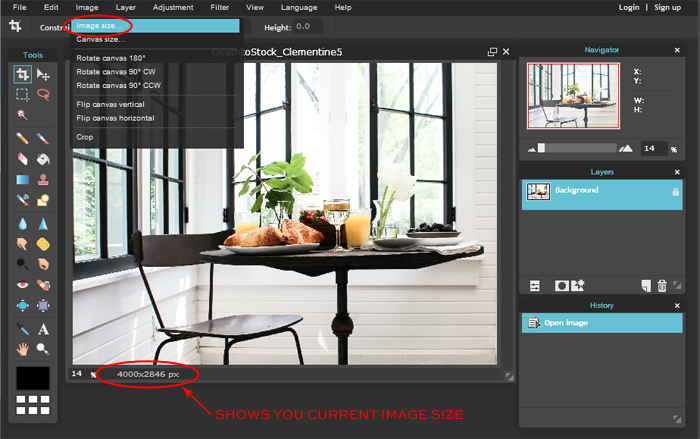Toggle the Background layer lock
The height and width of the screenshot is (439, 700).
coord(675,191)
